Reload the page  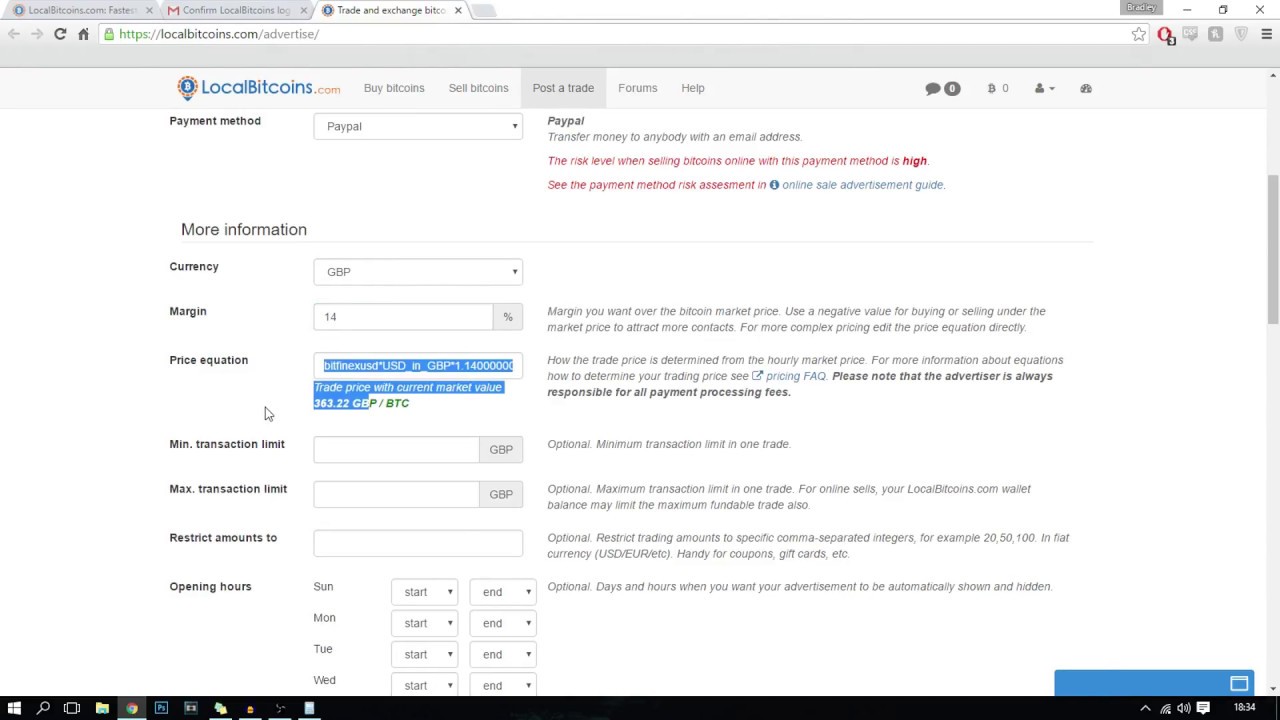pyautogui.click(x=60, y=34)
